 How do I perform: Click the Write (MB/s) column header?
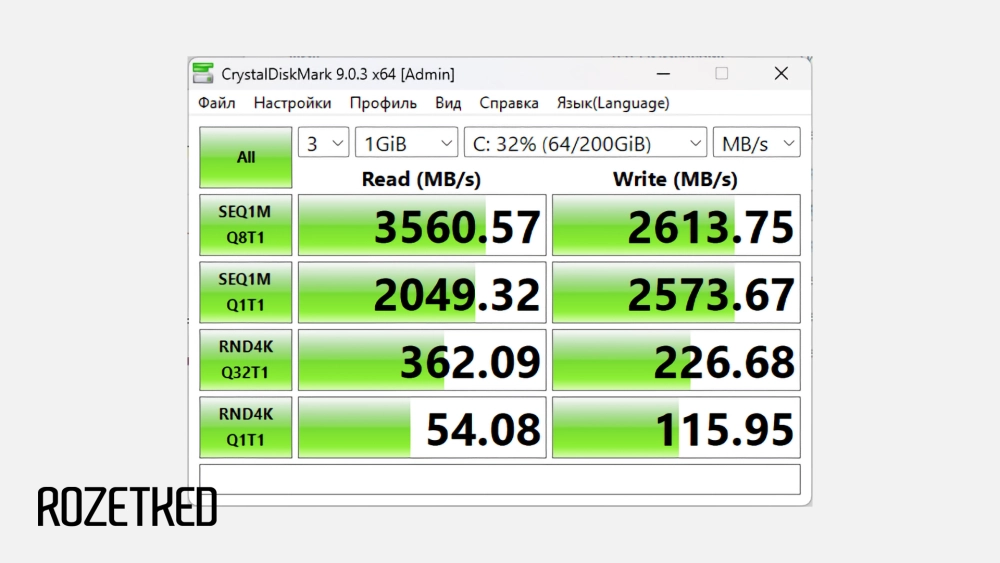(x=675, y=179)
